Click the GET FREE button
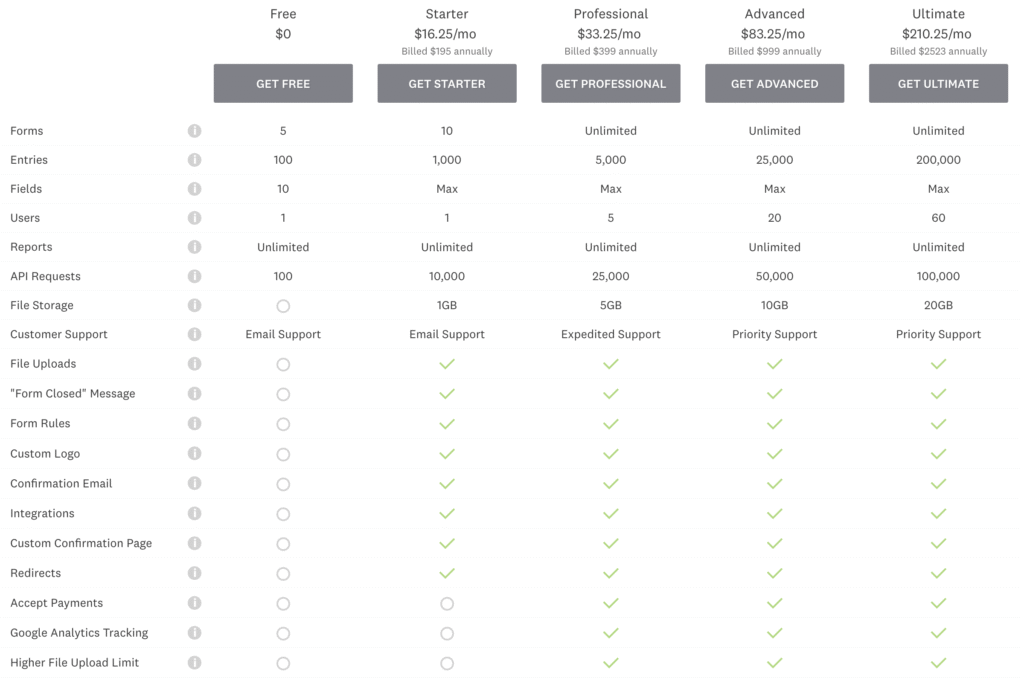The height and width of the screenshot is (678, 1024). pos(283,84)
